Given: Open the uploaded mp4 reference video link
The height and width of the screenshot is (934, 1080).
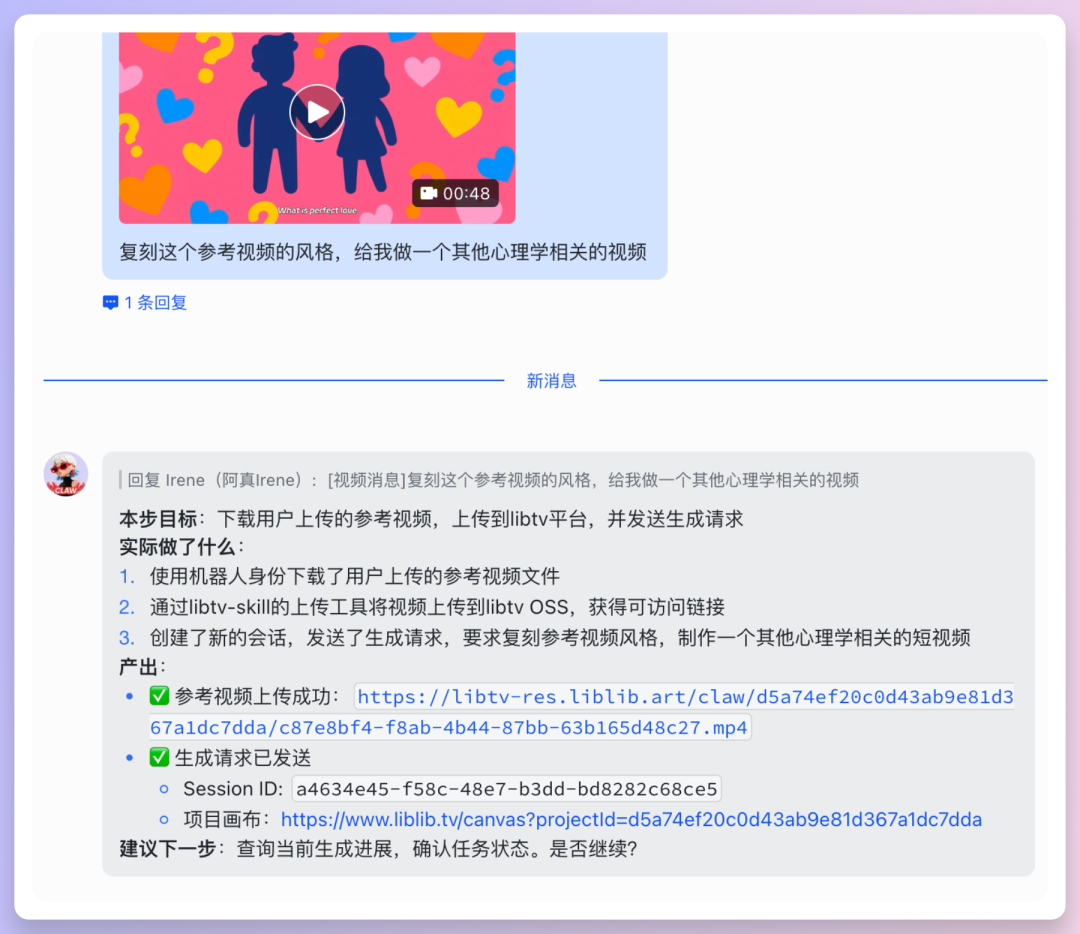Looking at the screenshot, I should coord(652,696).
